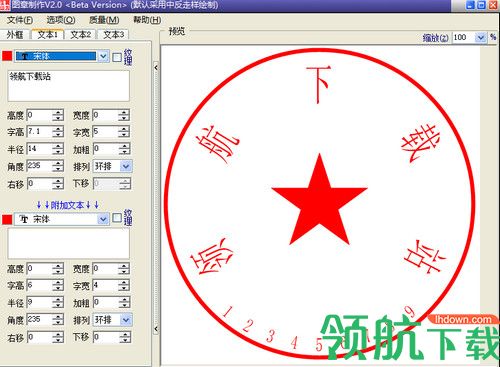
Task: Click the lower 字高 field showing 6
Action: click(x=39, y=285)
